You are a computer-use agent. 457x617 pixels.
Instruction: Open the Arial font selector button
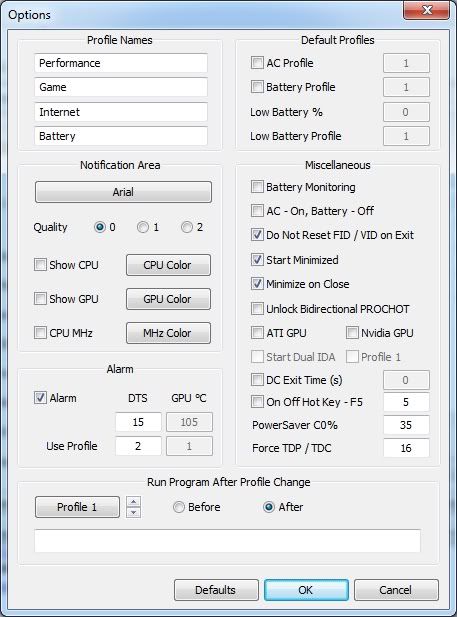click(x=123, y=192)
